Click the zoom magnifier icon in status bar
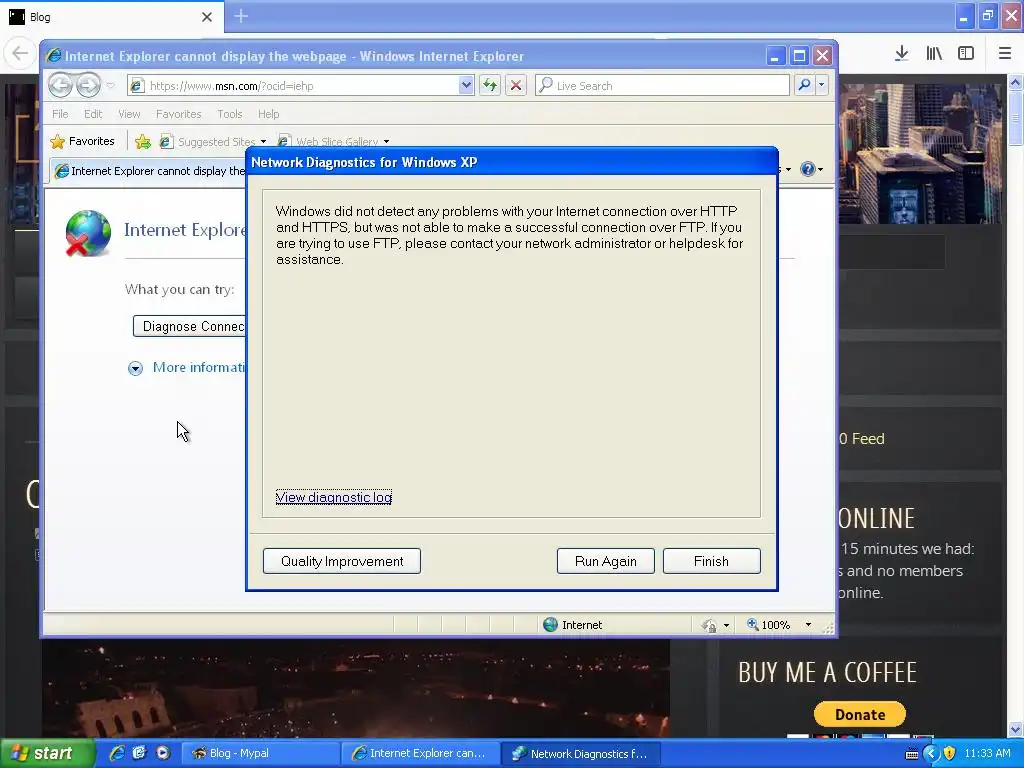 click(x=753, y=624)
